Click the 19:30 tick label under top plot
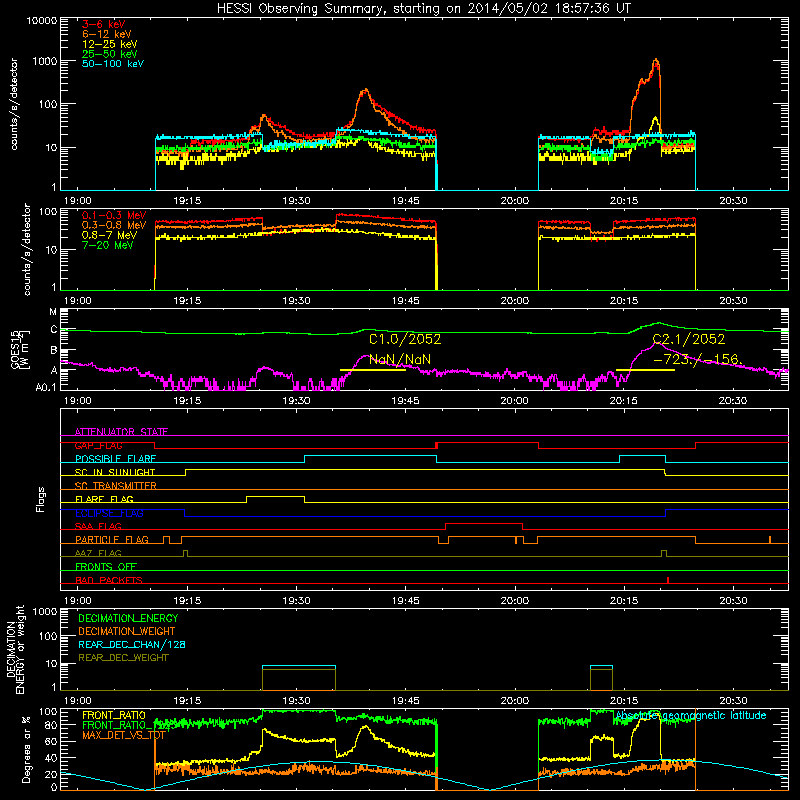The height and width of the screenshot is (800, 800). point(296,201)
